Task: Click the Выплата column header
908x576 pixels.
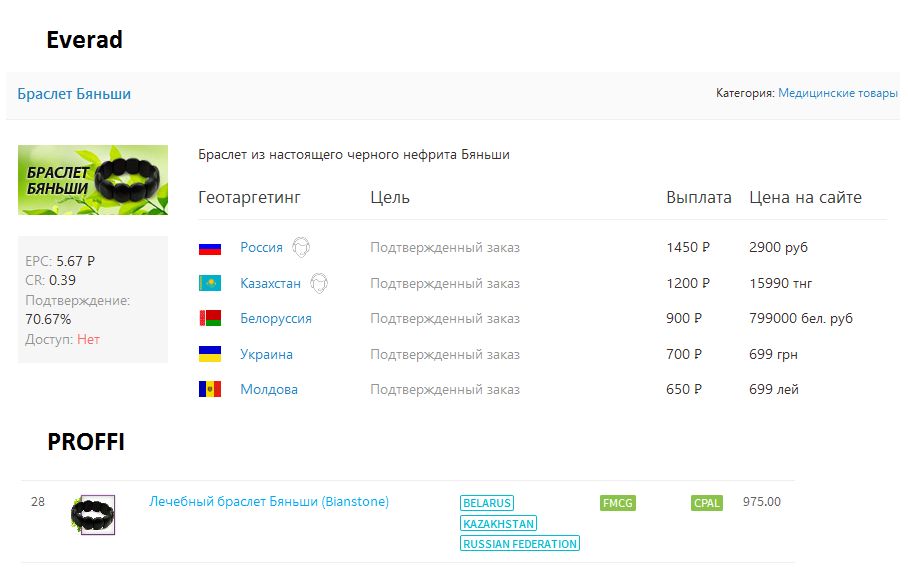Action: coord(699,197)
